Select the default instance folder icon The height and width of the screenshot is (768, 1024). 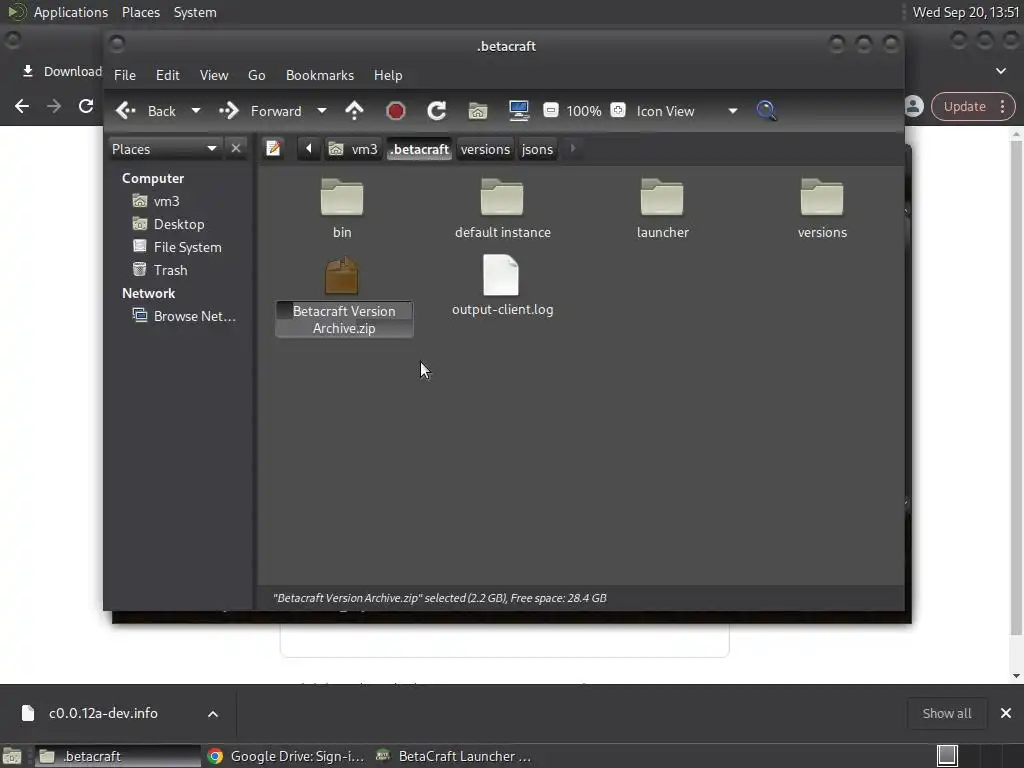pyautogui.click(x=502, y=197)
